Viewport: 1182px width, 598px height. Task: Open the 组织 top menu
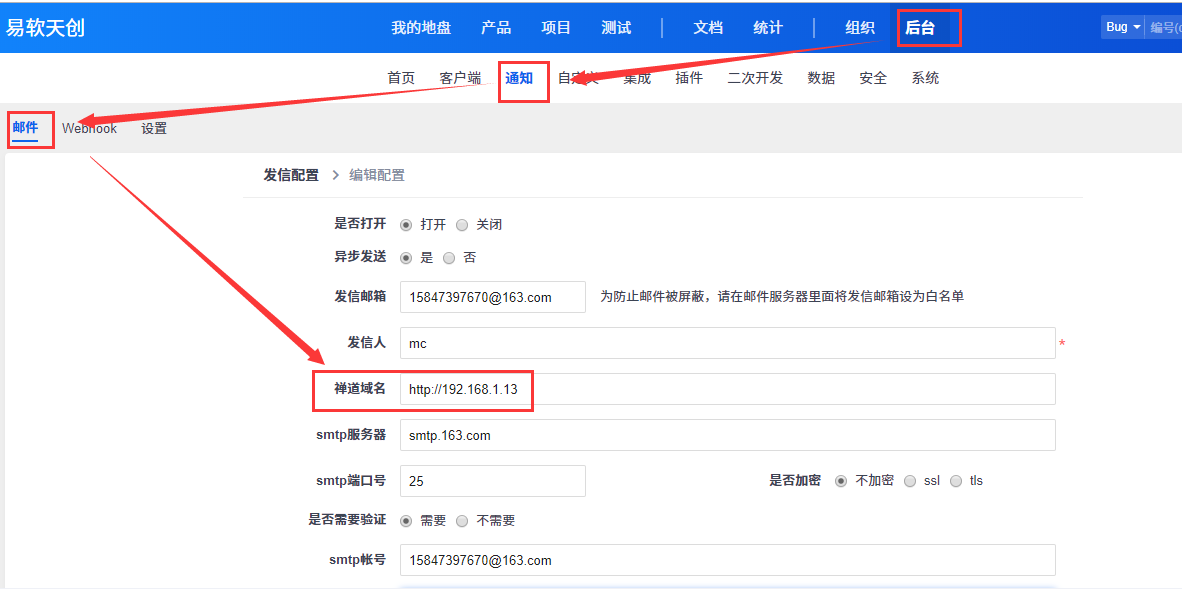859,28
